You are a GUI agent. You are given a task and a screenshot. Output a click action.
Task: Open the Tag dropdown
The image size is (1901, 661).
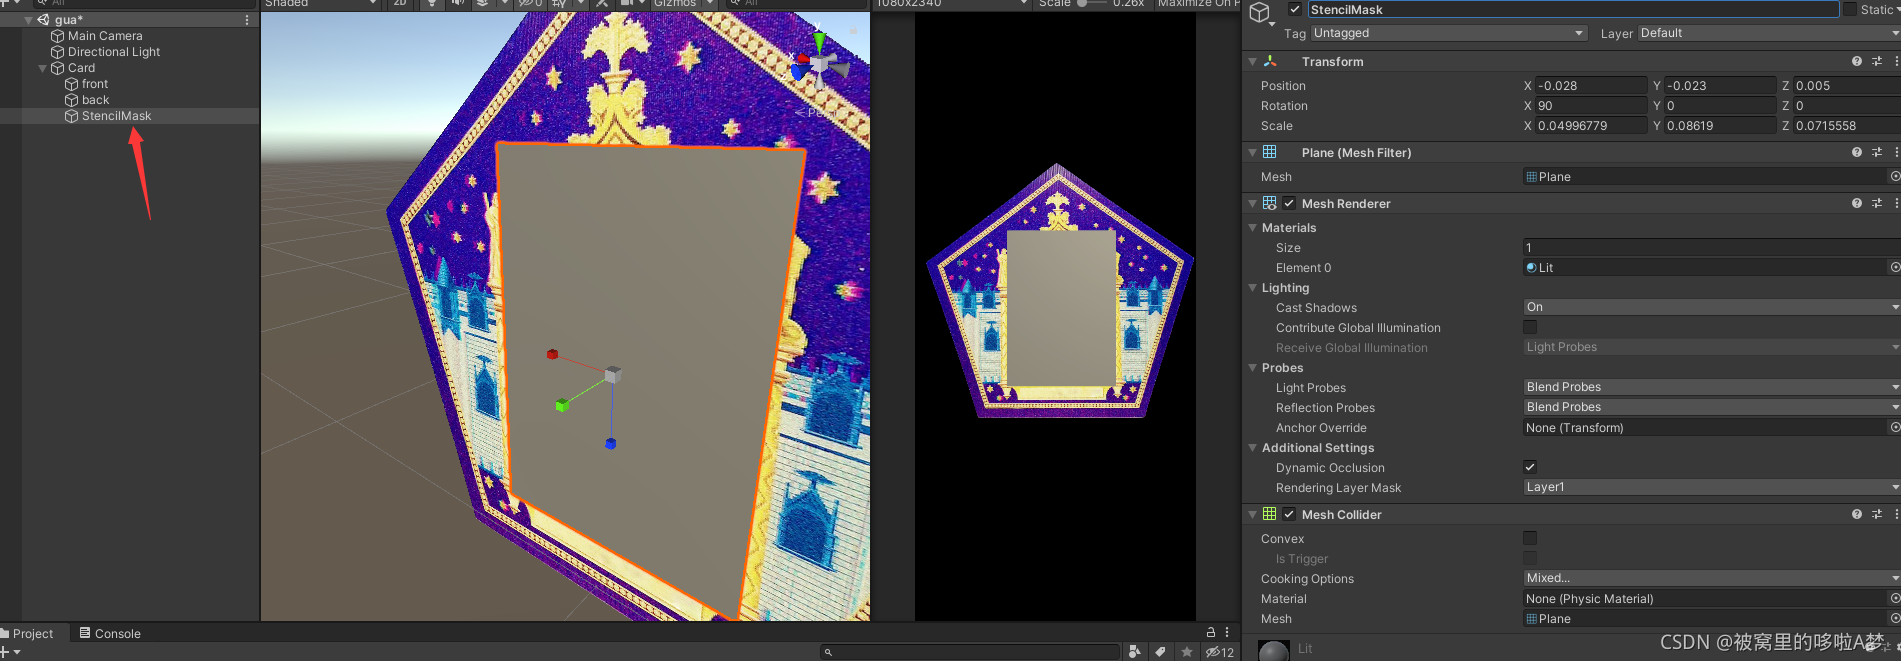pos(1448,33)
